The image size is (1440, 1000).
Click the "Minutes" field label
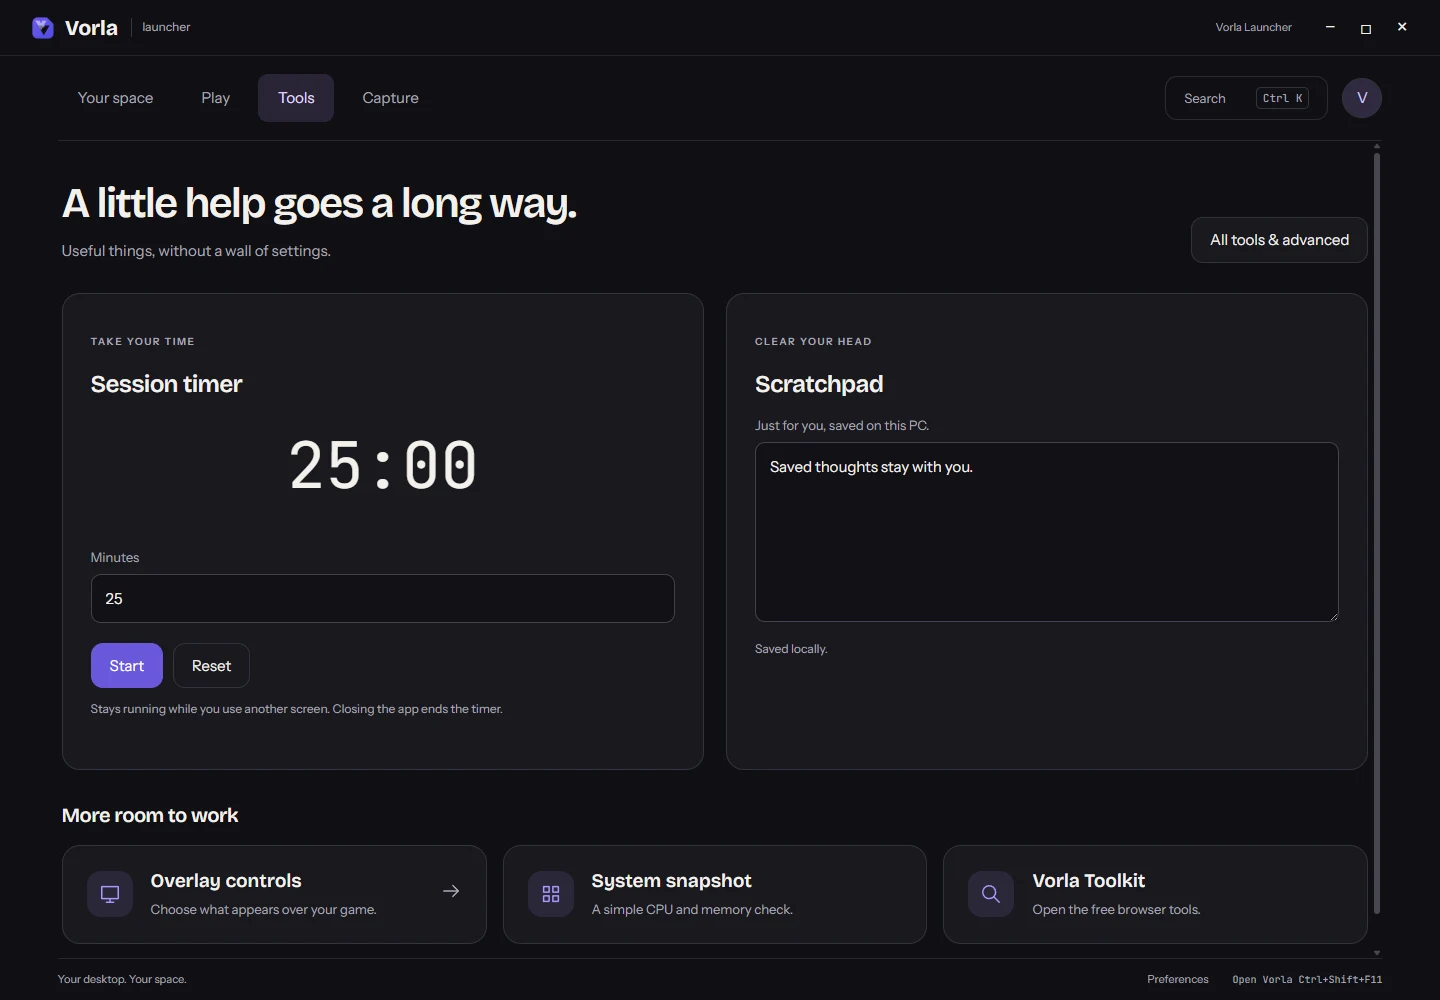(115, 557)
